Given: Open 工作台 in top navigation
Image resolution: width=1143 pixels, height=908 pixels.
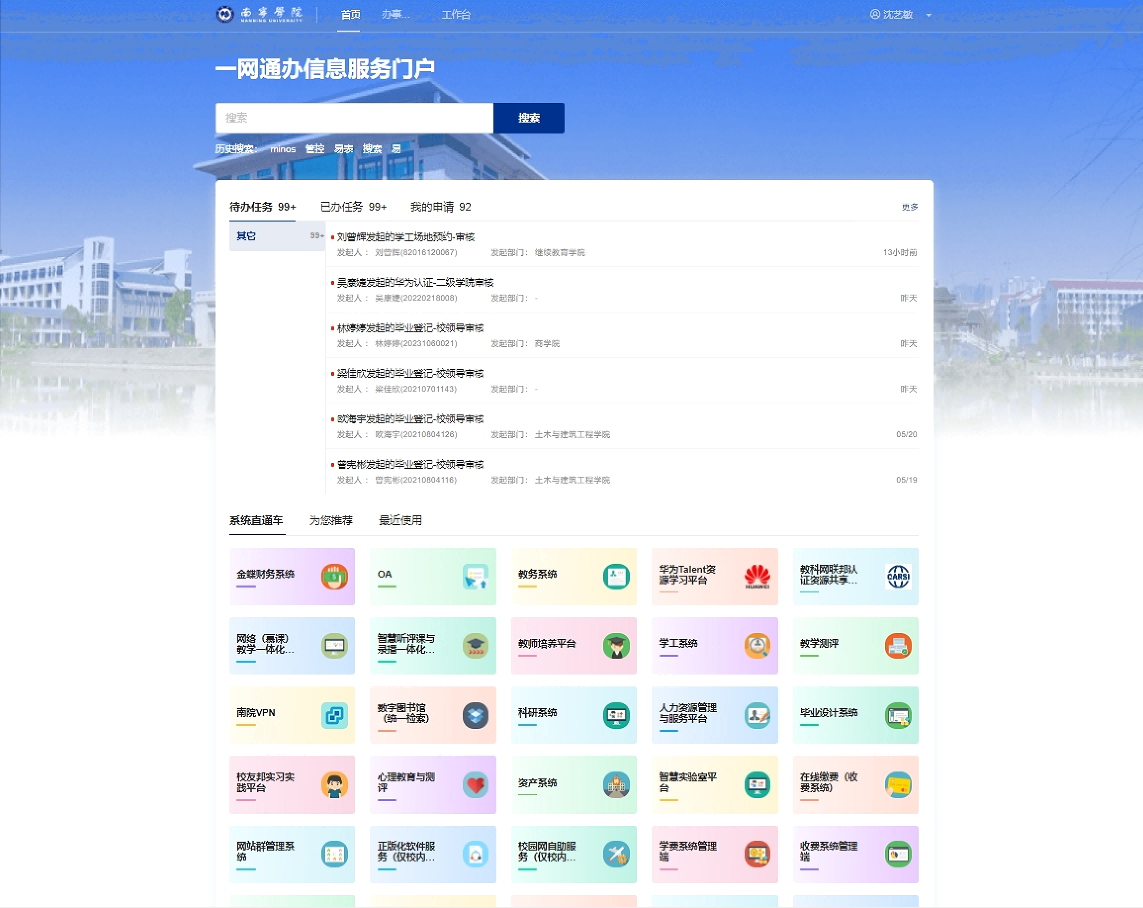Looking at the screenshot, I should [456, 15].
